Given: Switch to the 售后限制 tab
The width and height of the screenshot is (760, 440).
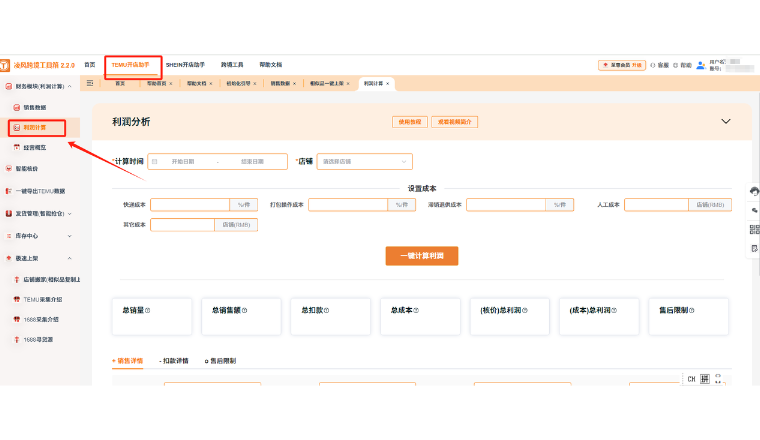Looking at the screenshot, I should point(221,360).
